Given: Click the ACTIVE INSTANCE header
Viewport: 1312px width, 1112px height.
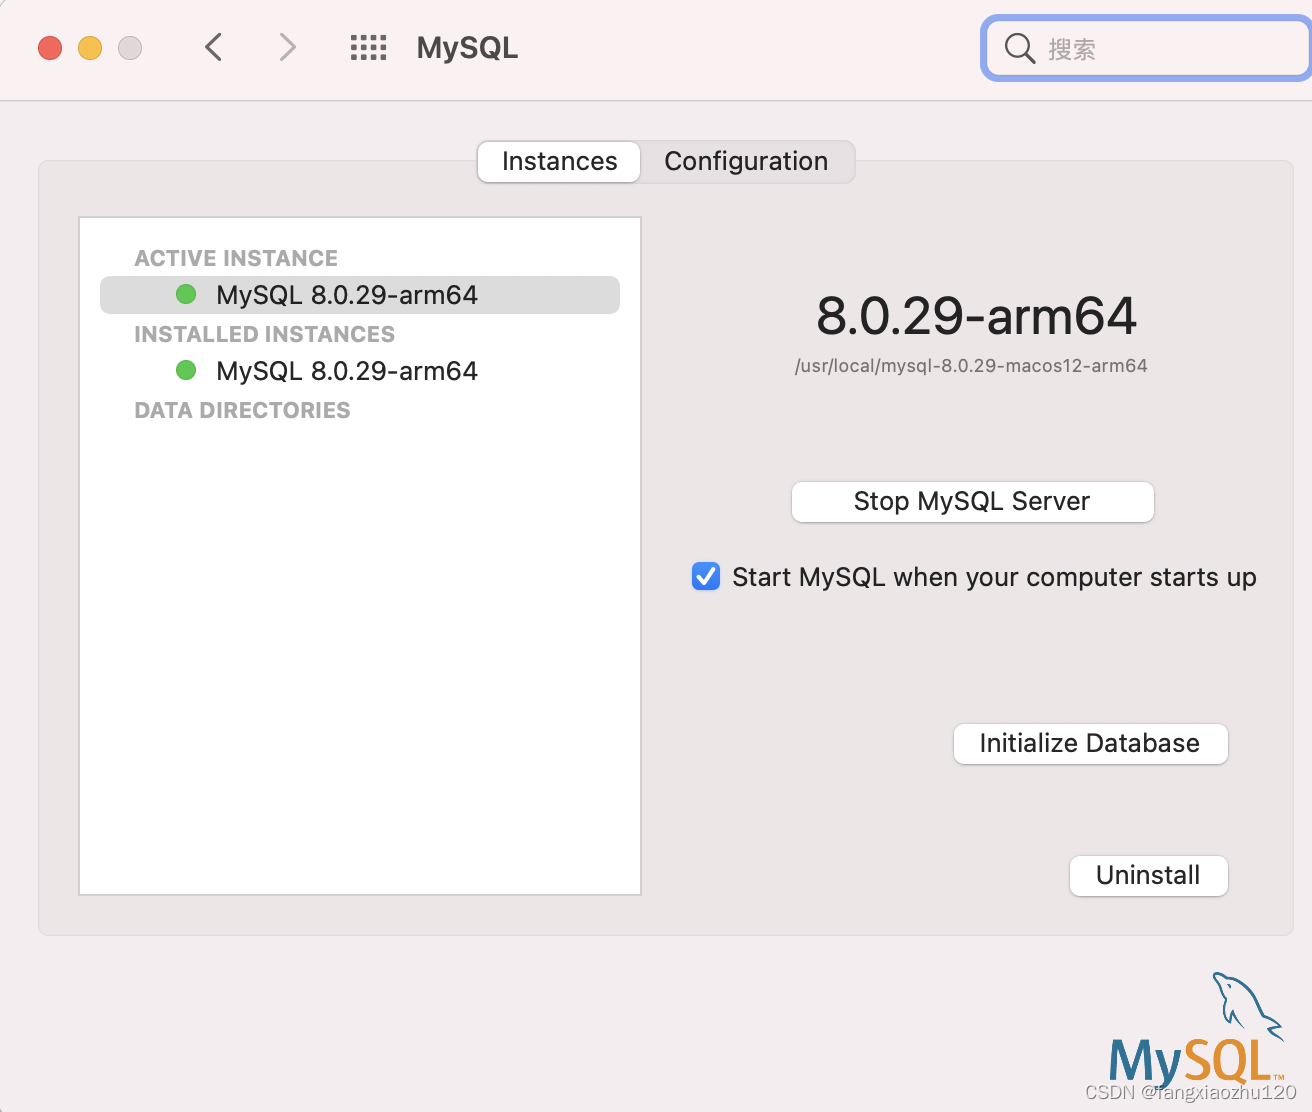Looking at the screenshot, I should (x=236, y=258).
